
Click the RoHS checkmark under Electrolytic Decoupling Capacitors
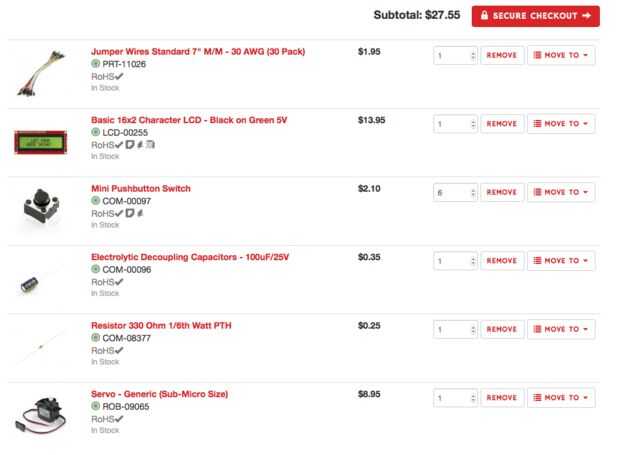(119, 282)
